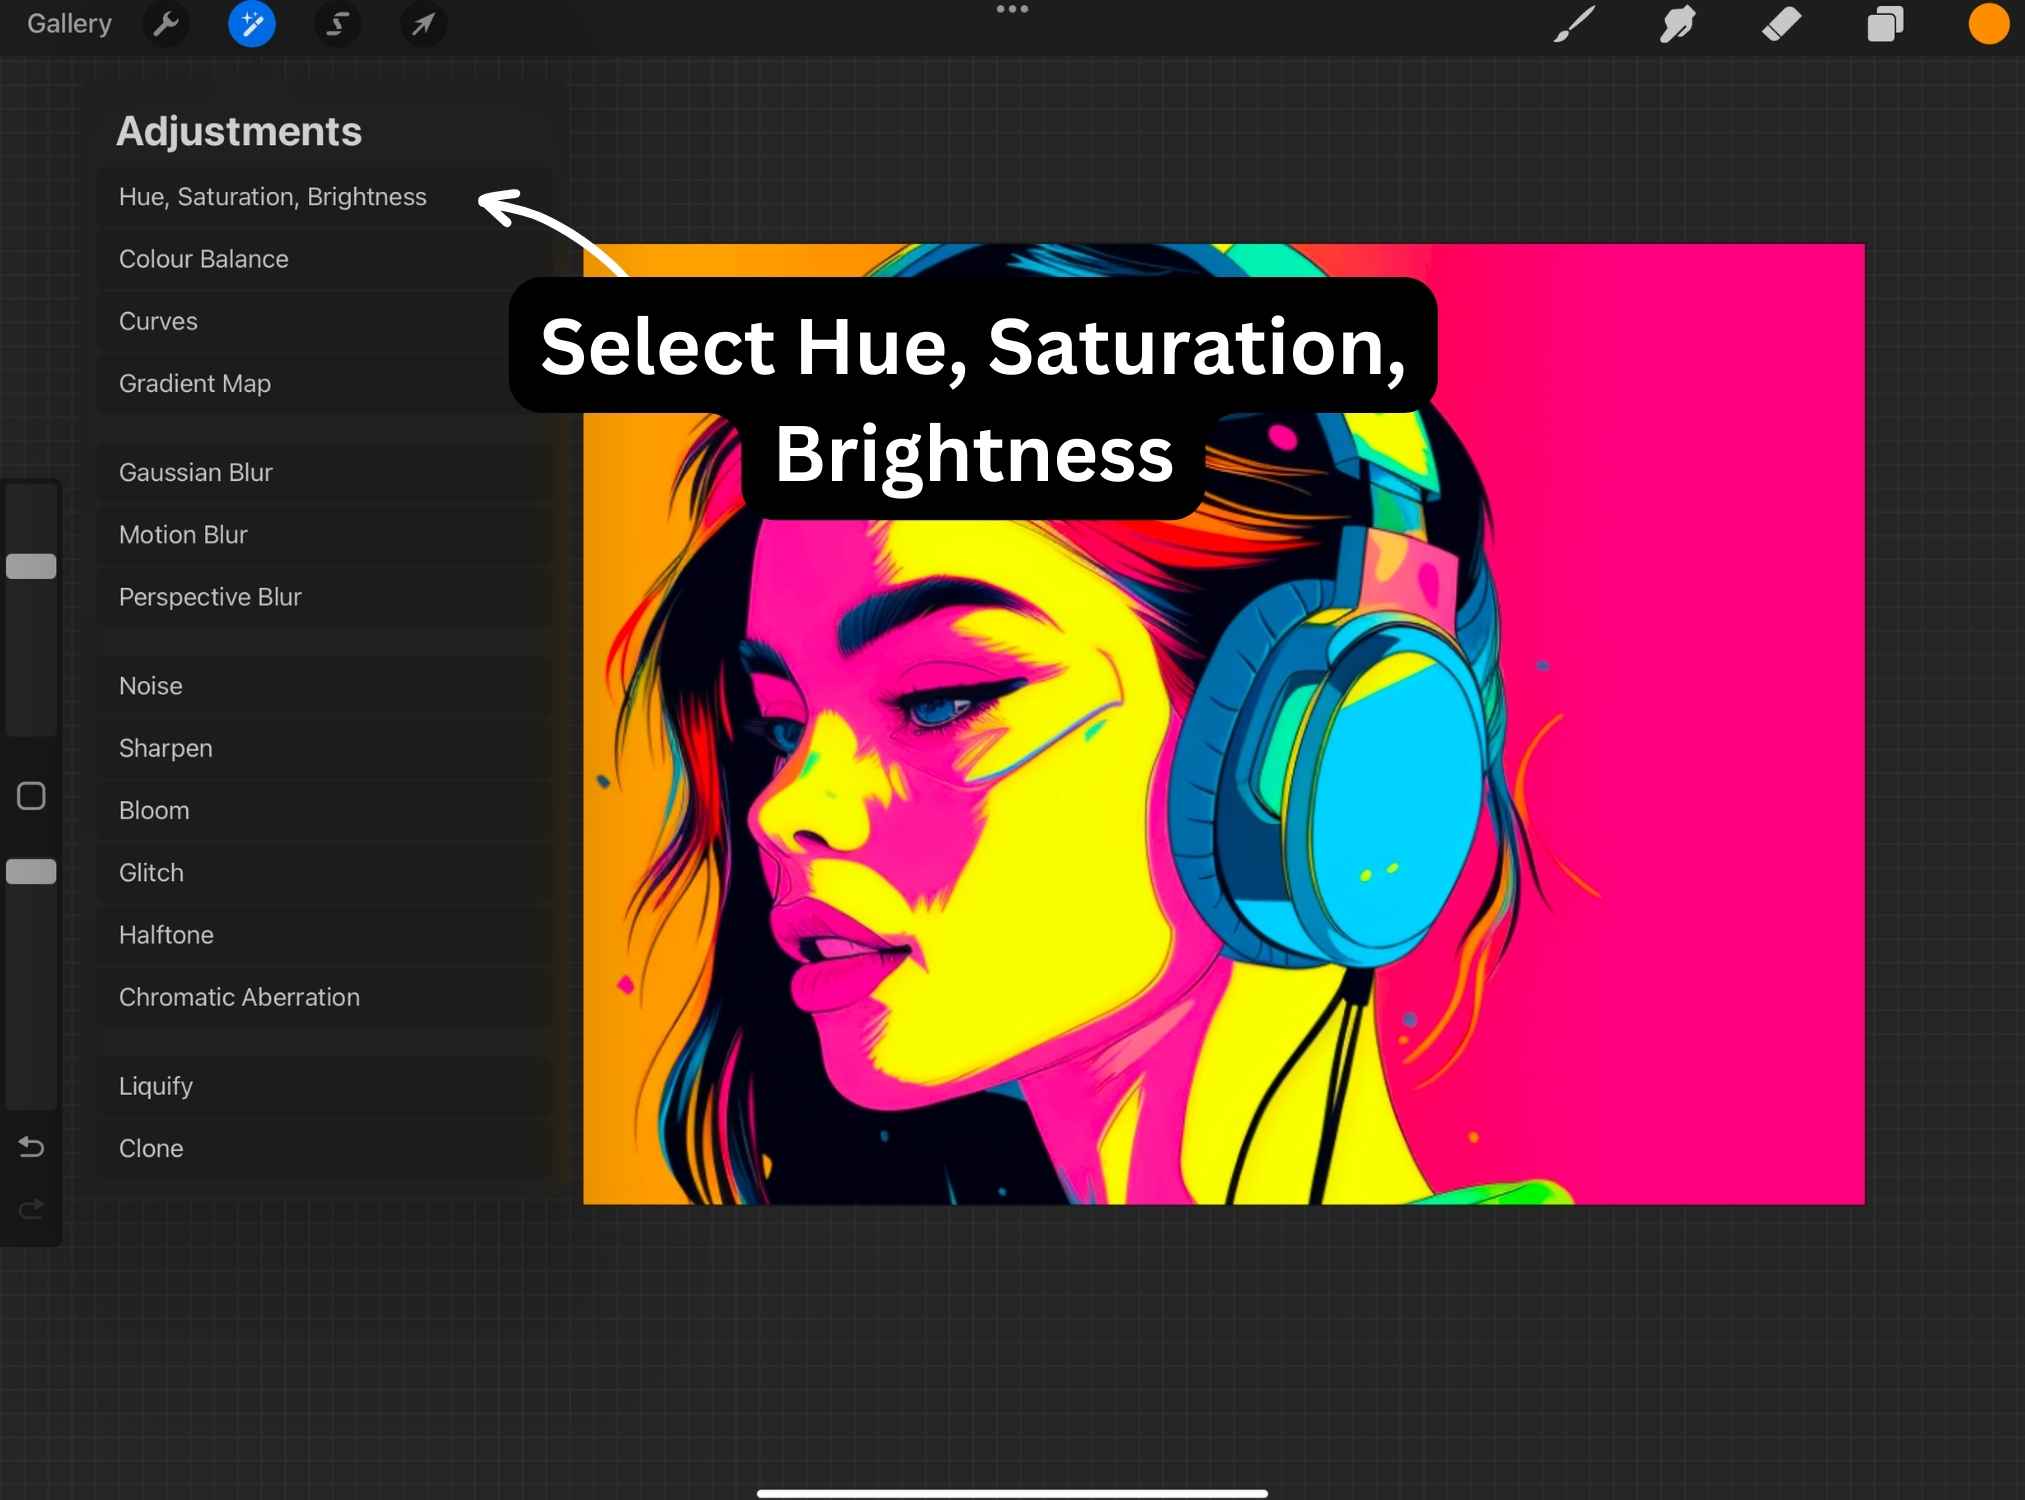Open the orange color swatch
2025x1500 pixels.
click(1988, 24)
